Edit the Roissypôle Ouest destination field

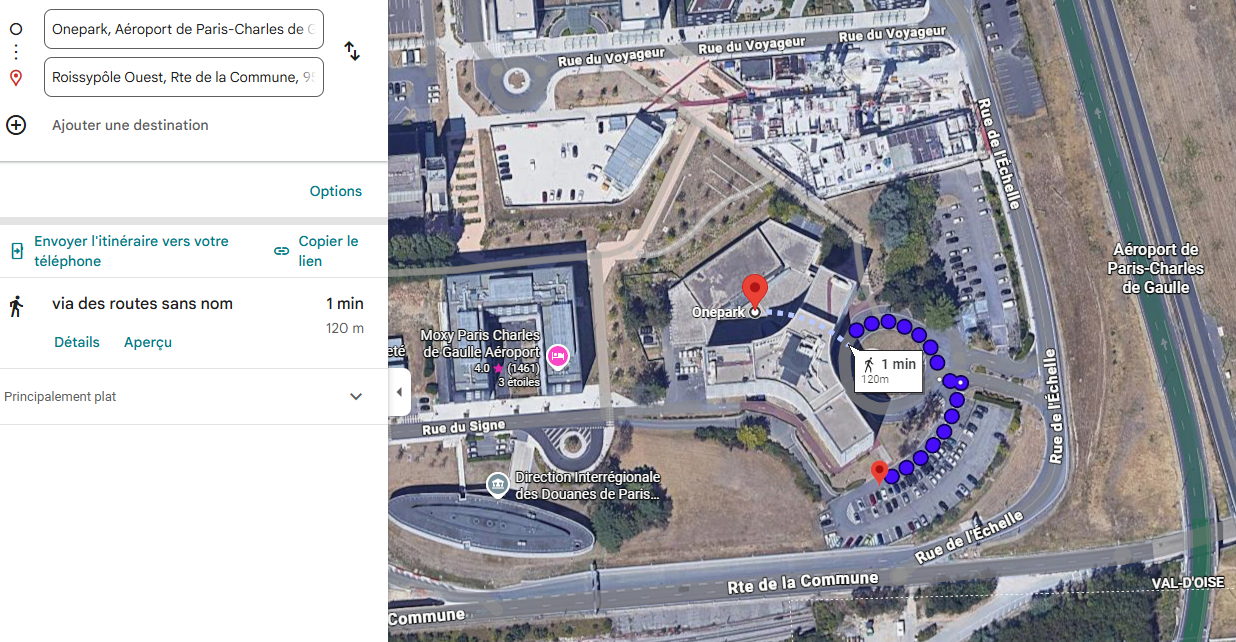[184, 77]
